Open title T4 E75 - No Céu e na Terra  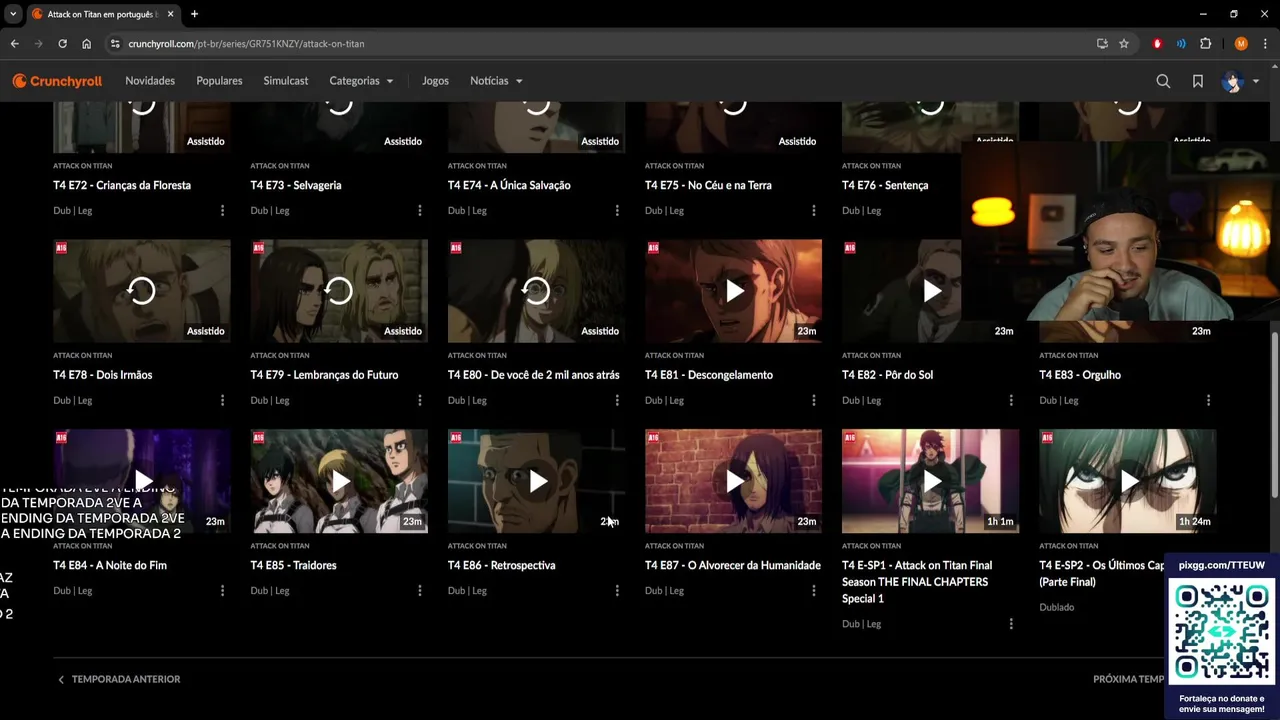708,185
